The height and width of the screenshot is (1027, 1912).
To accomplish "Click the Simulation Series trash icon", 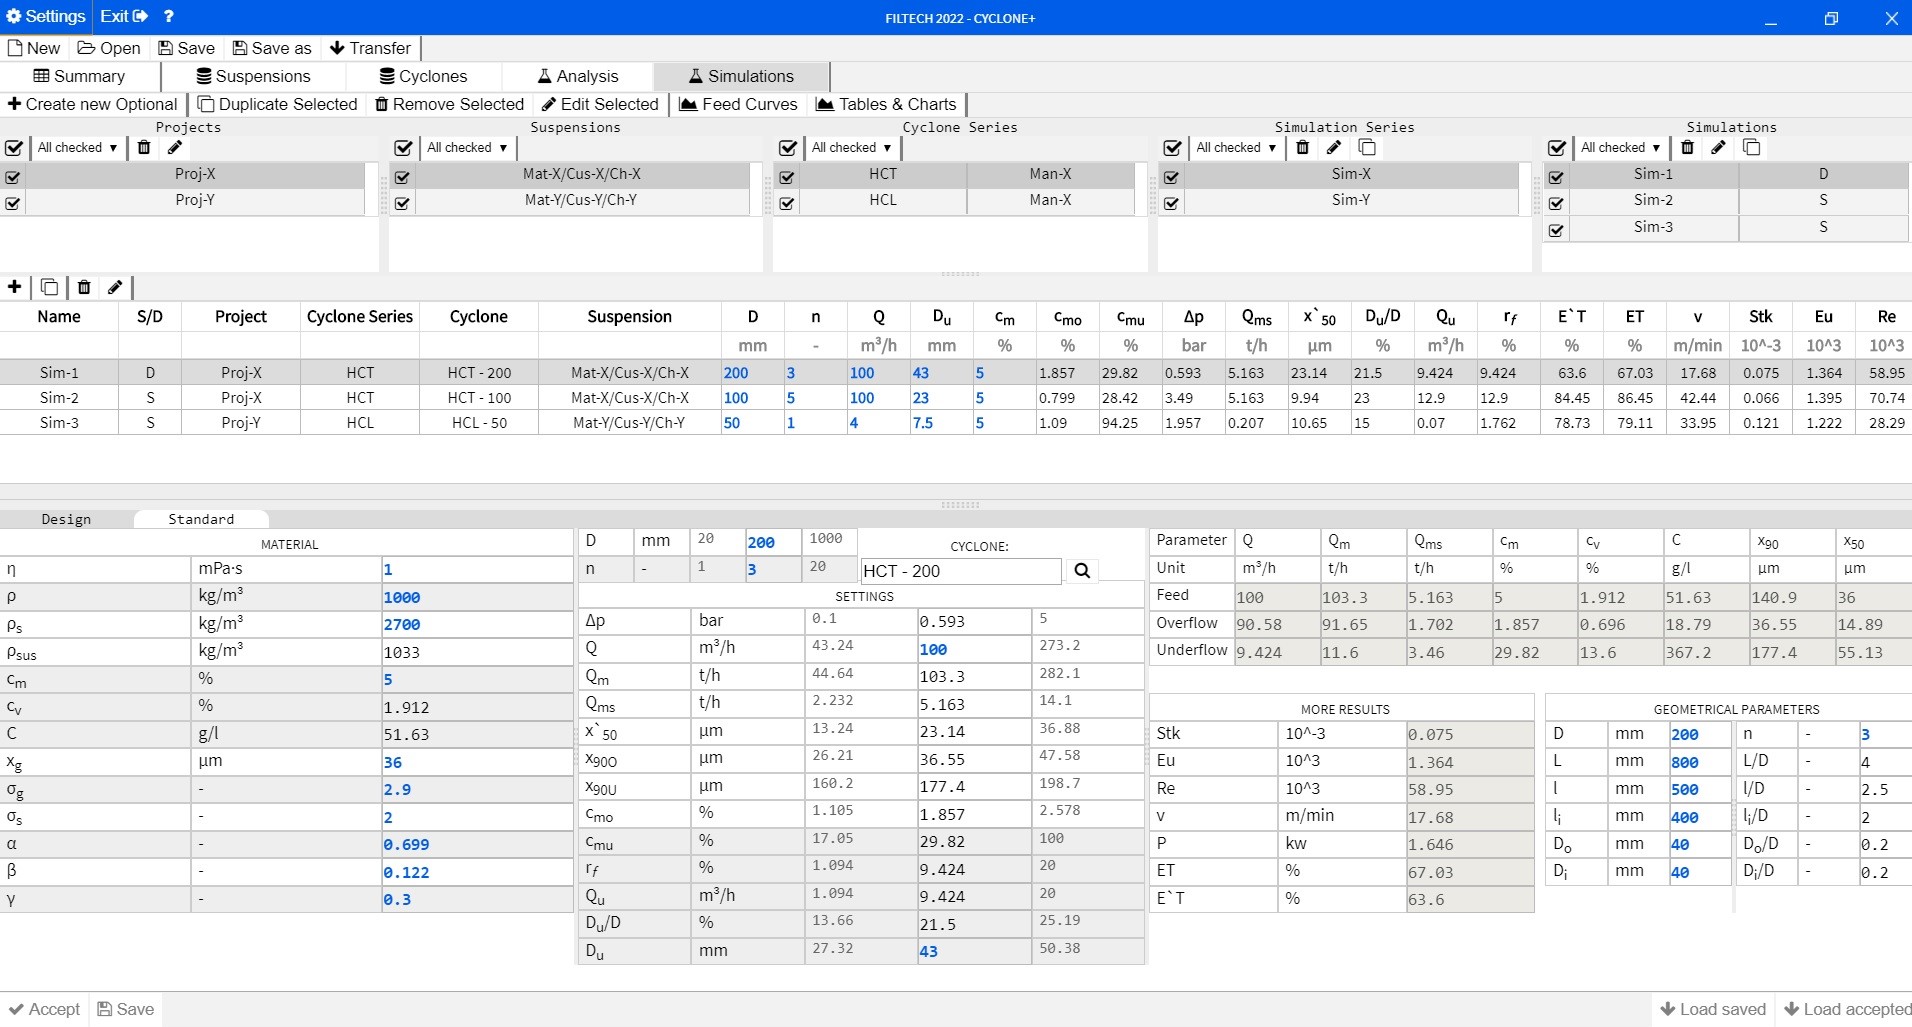I will (x=1302, y=148).
